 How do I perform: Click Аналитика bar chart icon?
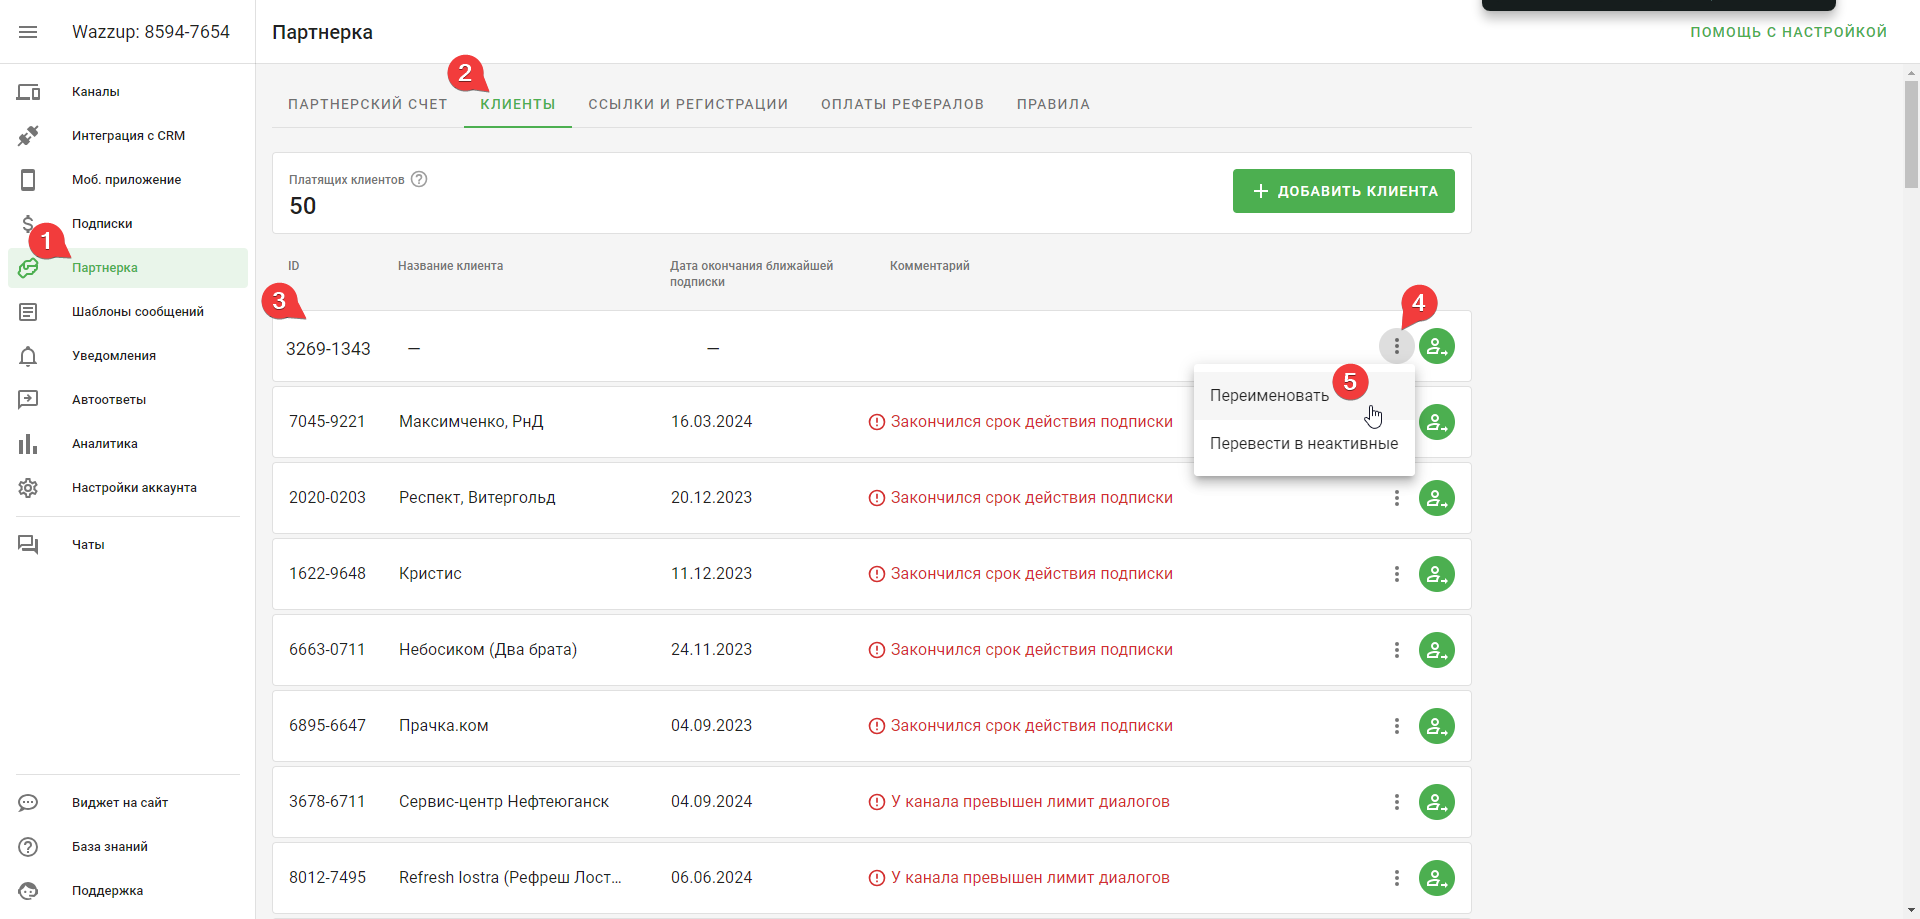(28, 444)
